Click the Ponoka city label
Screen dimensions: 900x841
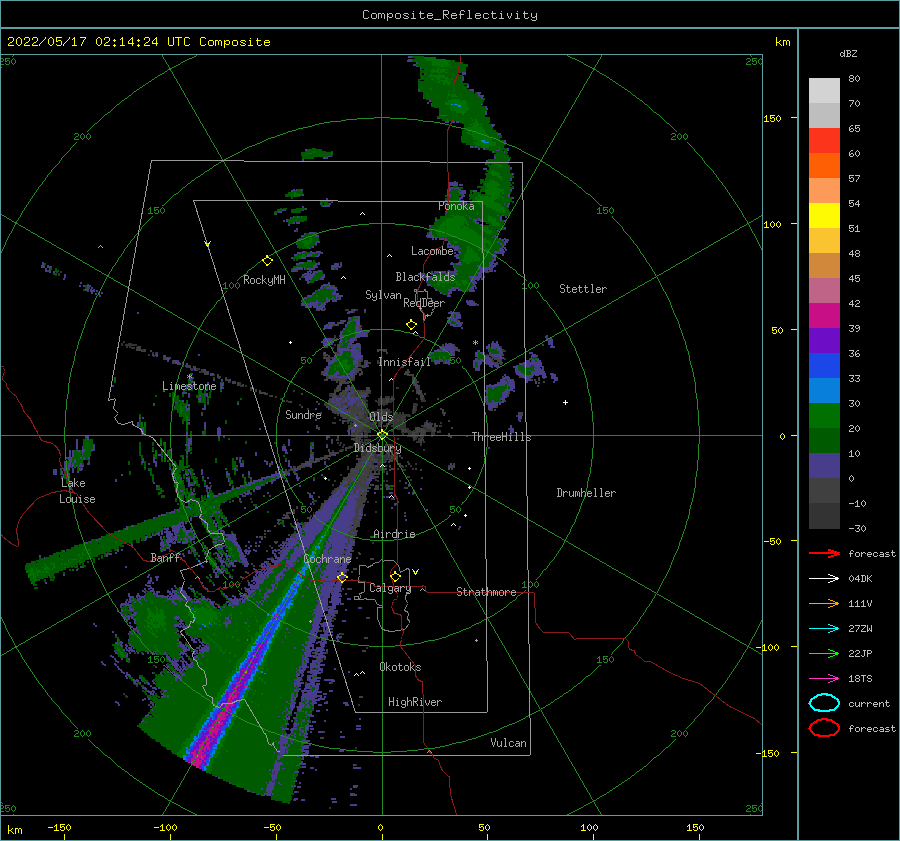[456, 206]
